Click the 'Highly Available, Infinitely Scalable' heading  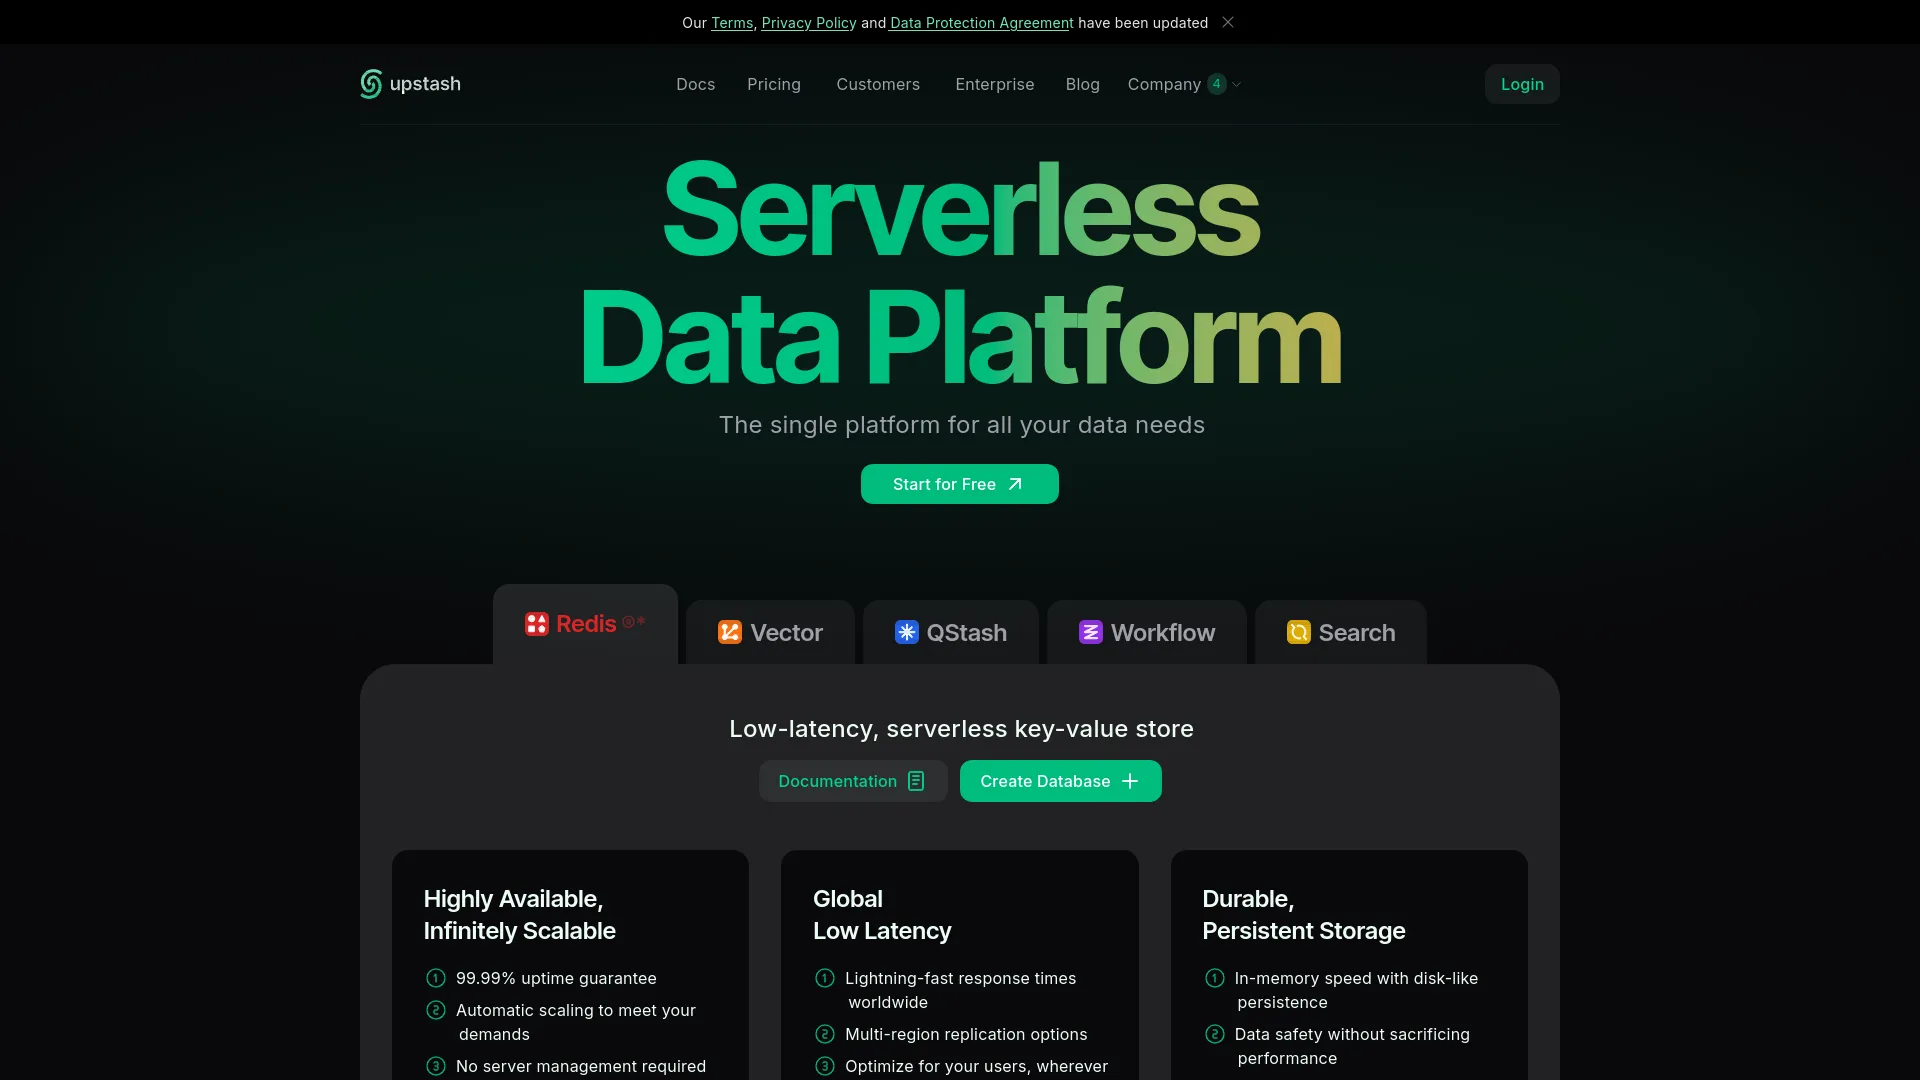point(519,915)
